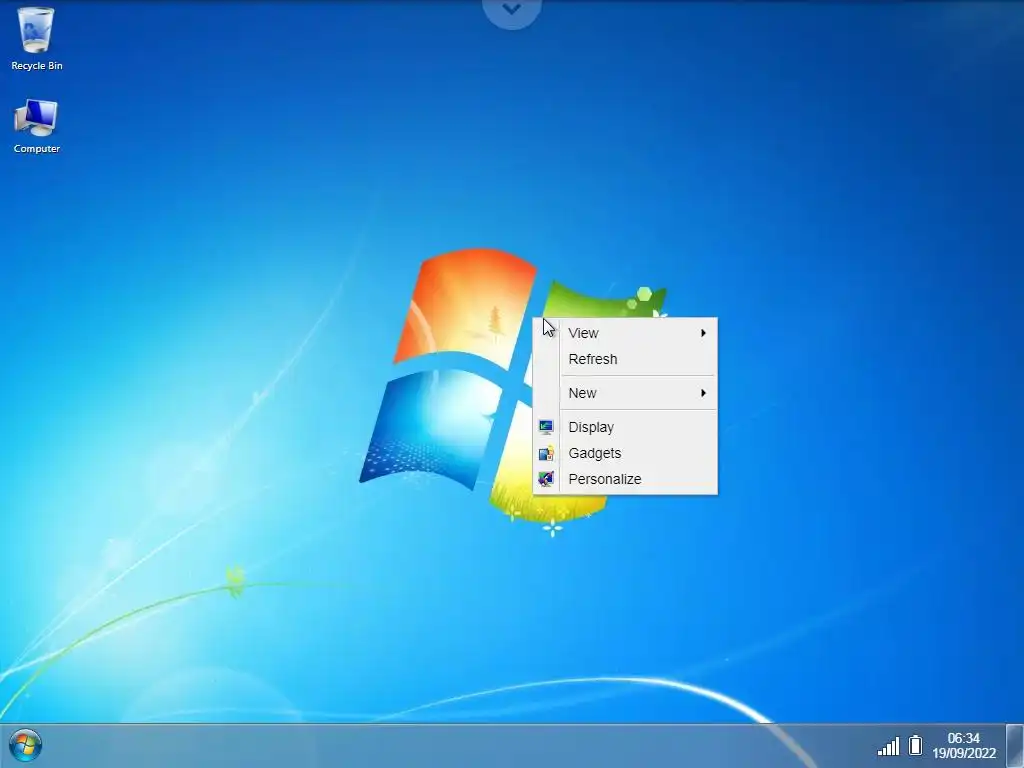Click the 19/09/2022 taskbar date

point(964,753)
